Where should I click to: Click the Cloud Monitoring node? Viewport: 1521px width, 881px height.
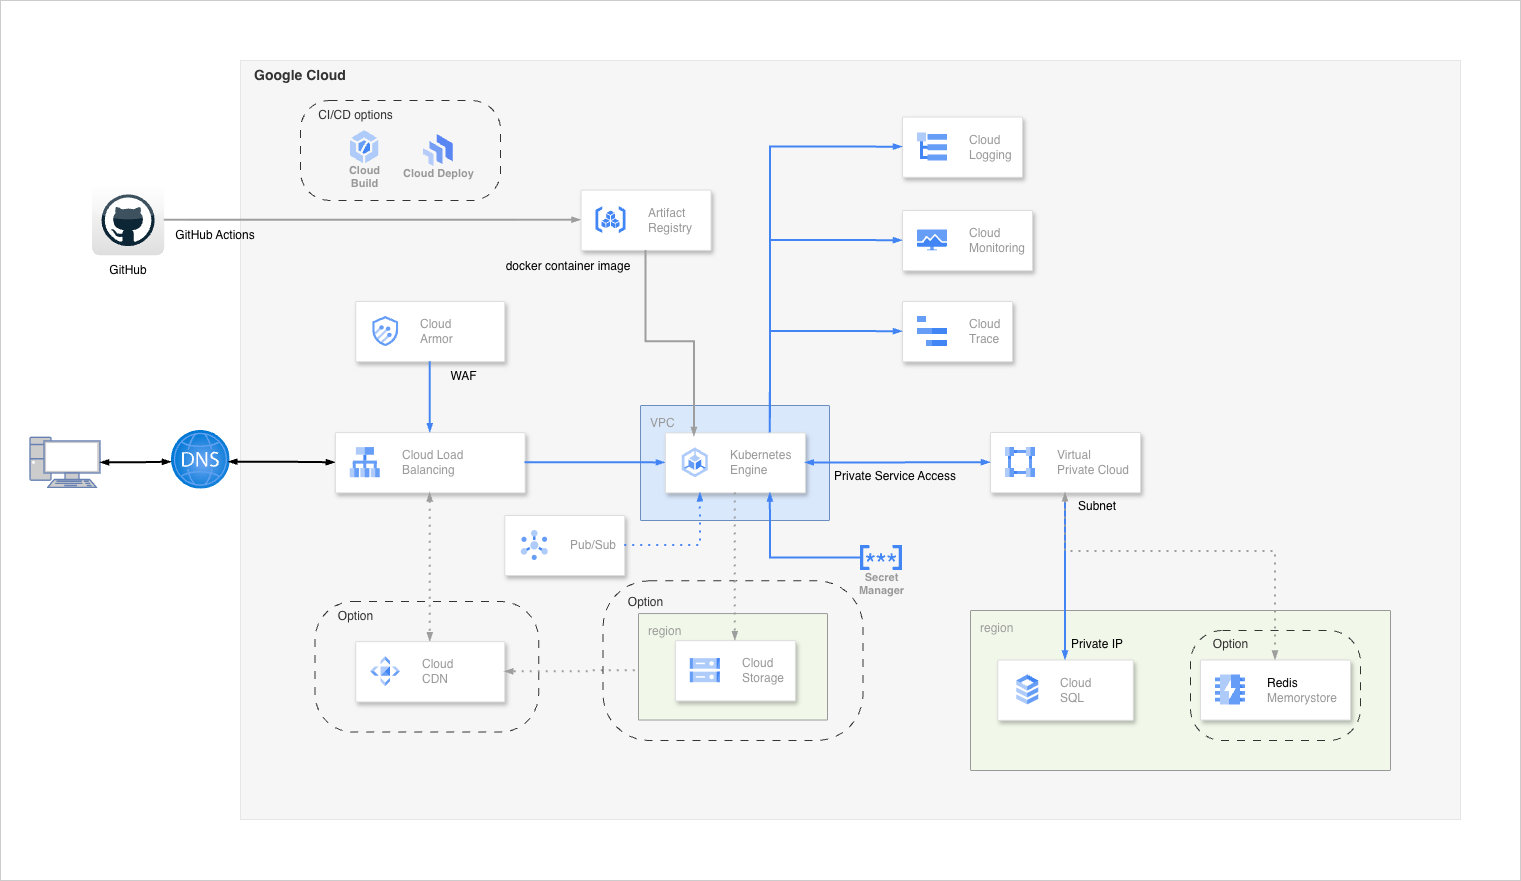(967, 240)
